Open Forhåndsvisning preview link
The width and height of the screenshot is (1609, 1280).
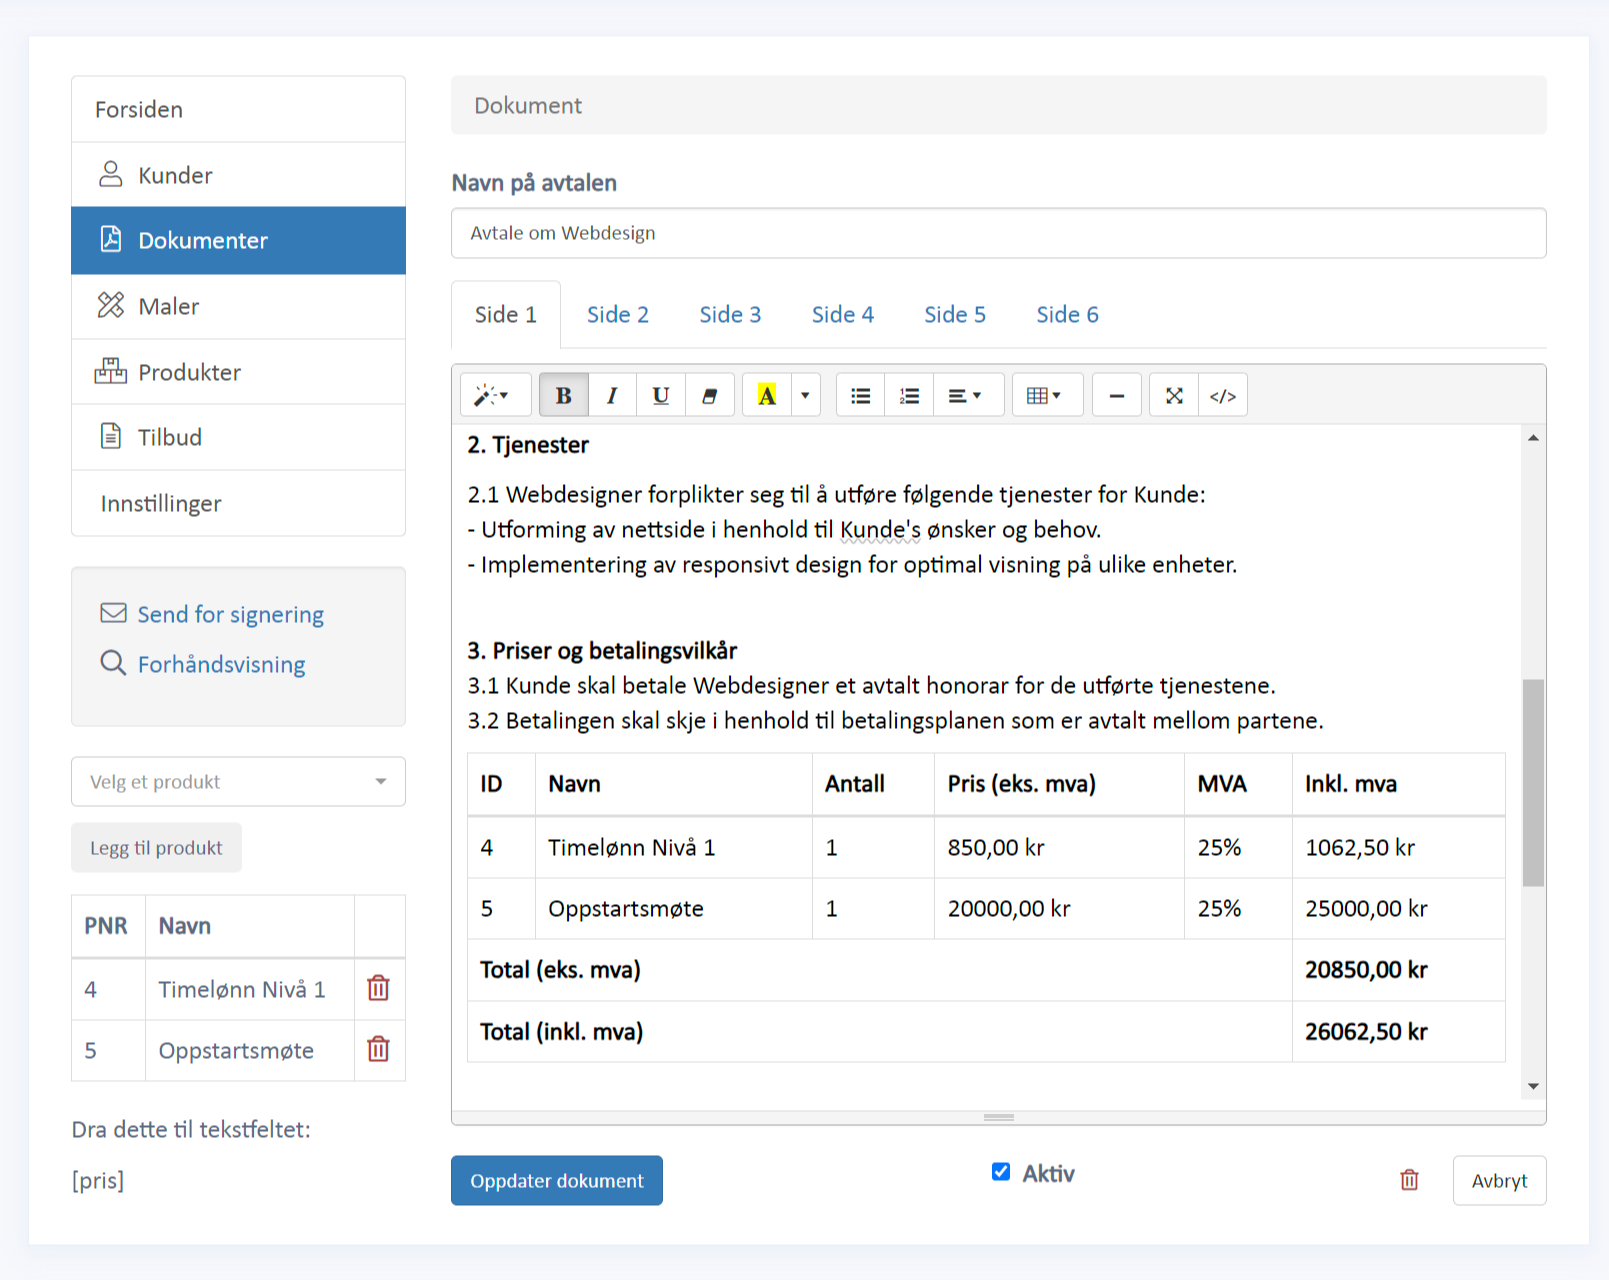(222, 665)
